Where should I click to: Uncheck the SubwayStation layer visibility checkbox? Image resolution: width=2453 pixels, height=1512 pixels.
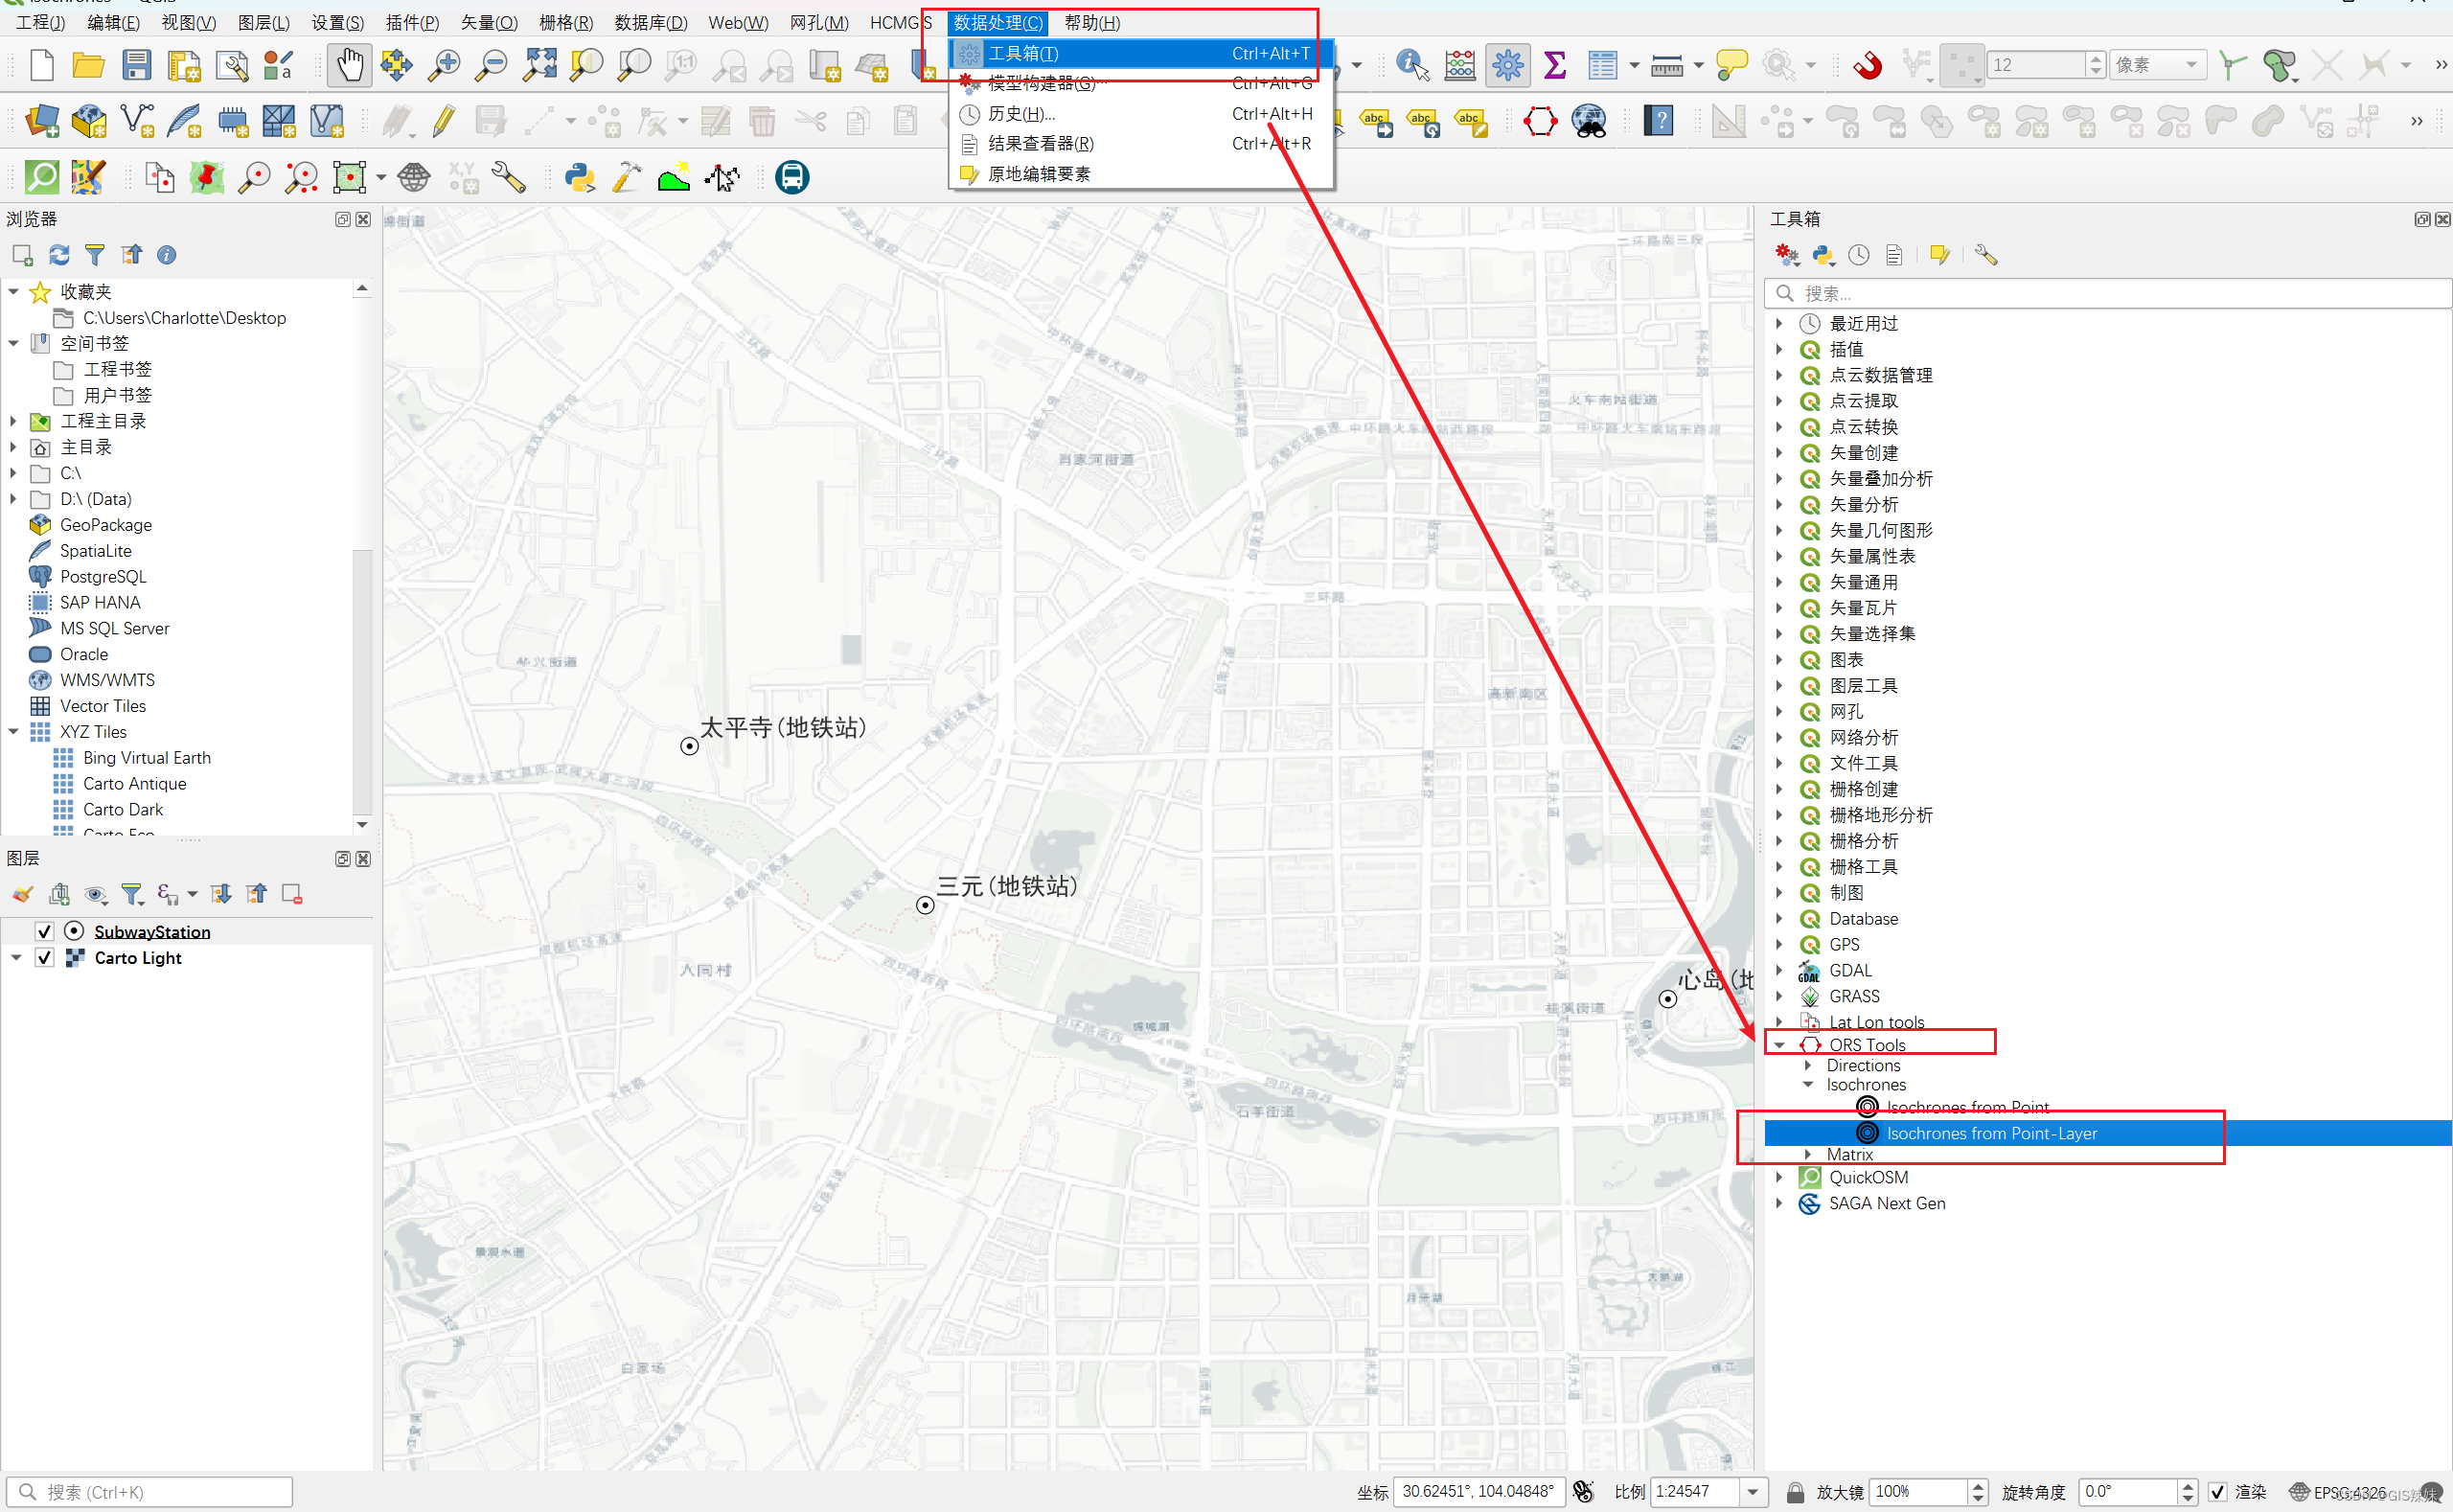coord(44,931)
